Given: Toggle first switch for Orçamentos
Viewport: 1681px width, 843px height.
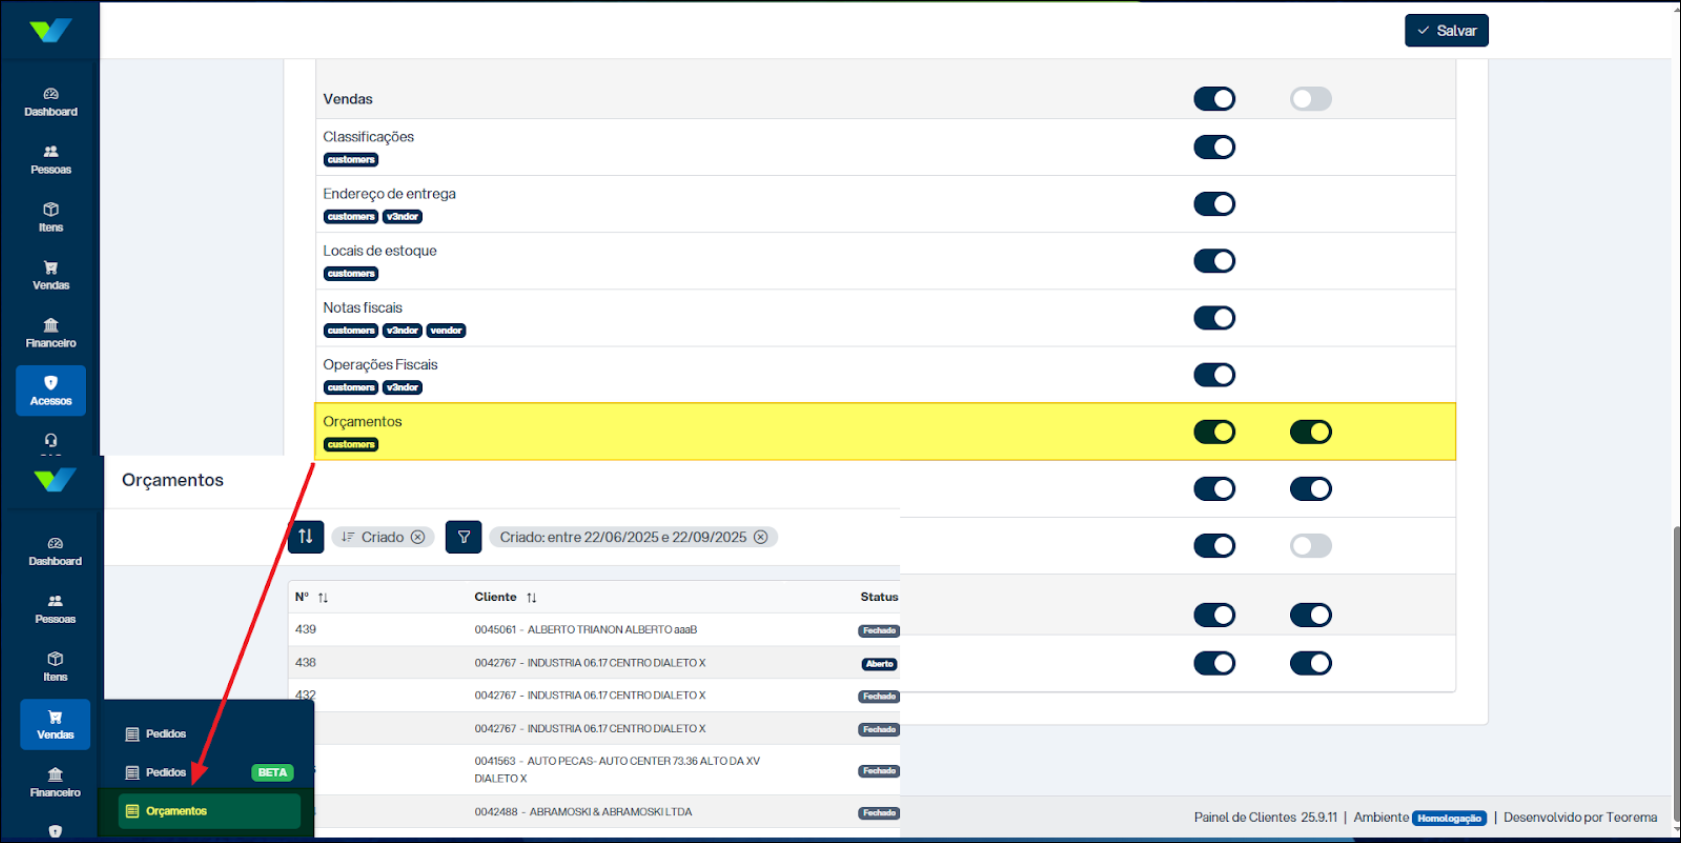Looking at the screenshot, I should [1214, 432].
